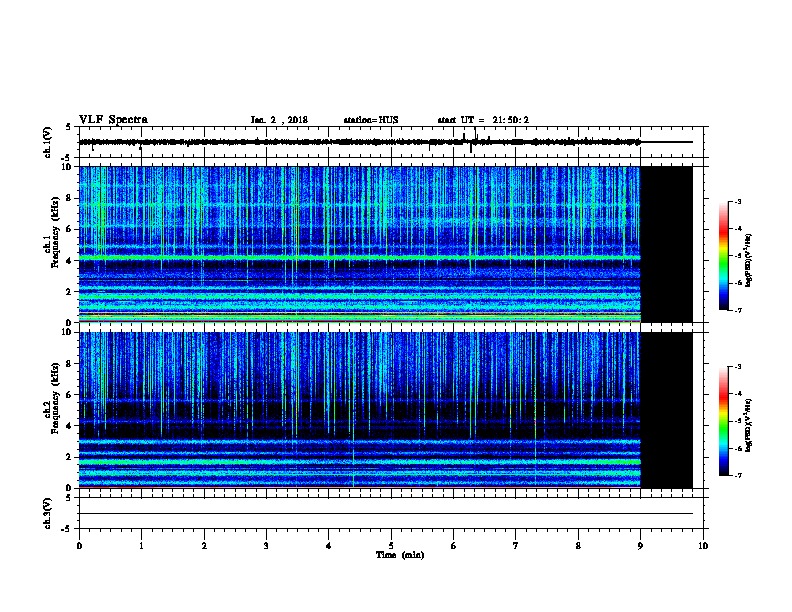Screen dimensions: 792x612
Task: Click the ch.2 spectrogram color scale bar
Action: 723,421
